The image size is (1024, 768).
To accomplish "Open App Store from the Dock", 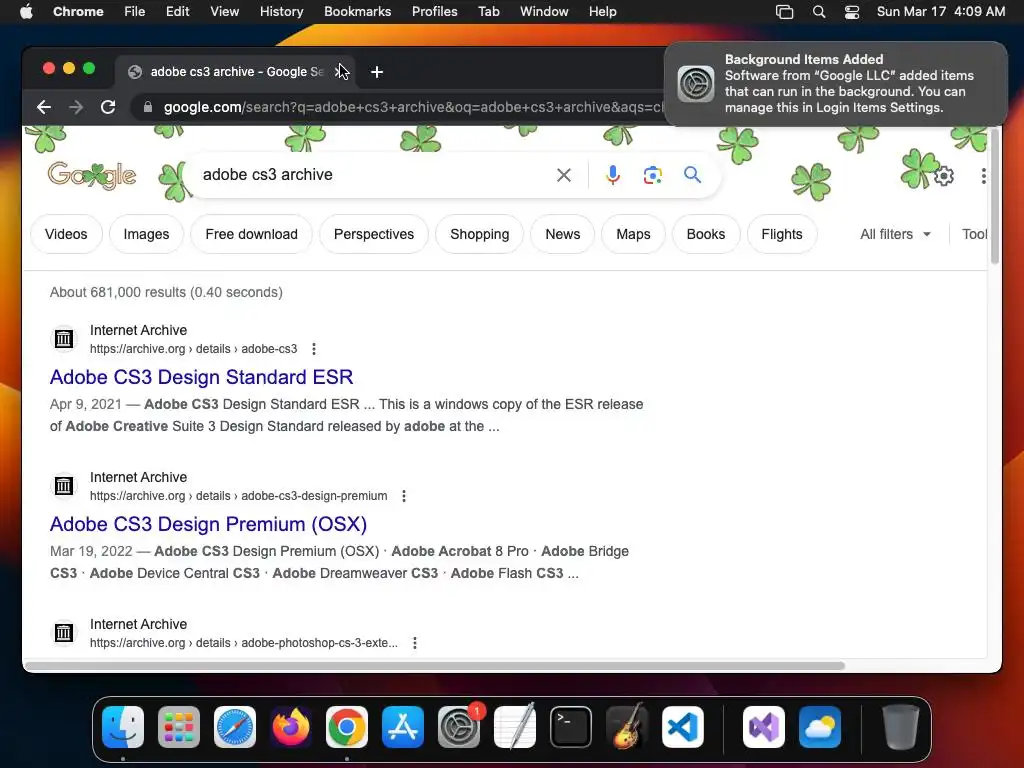I will pos(403,727).
